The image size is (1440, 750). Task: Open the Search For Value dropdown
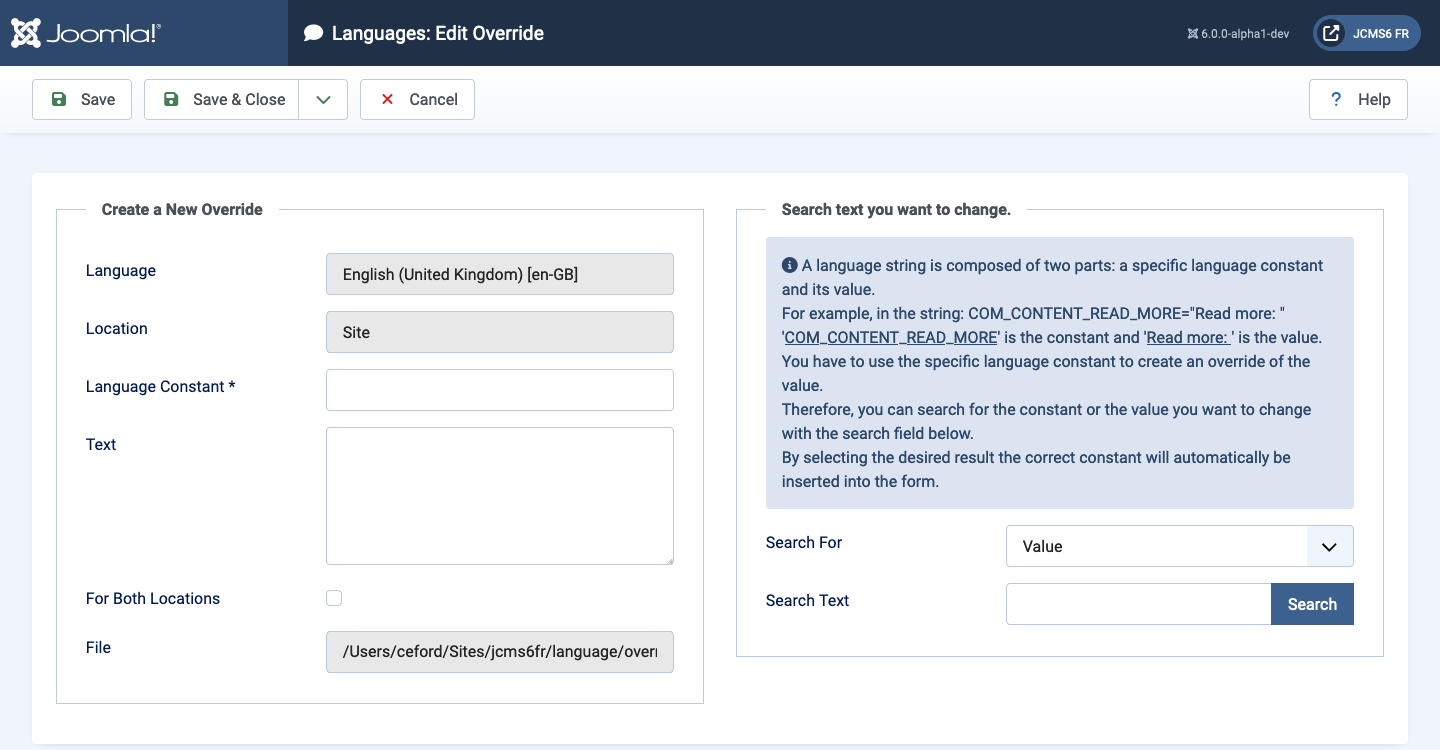[1179, 546]
